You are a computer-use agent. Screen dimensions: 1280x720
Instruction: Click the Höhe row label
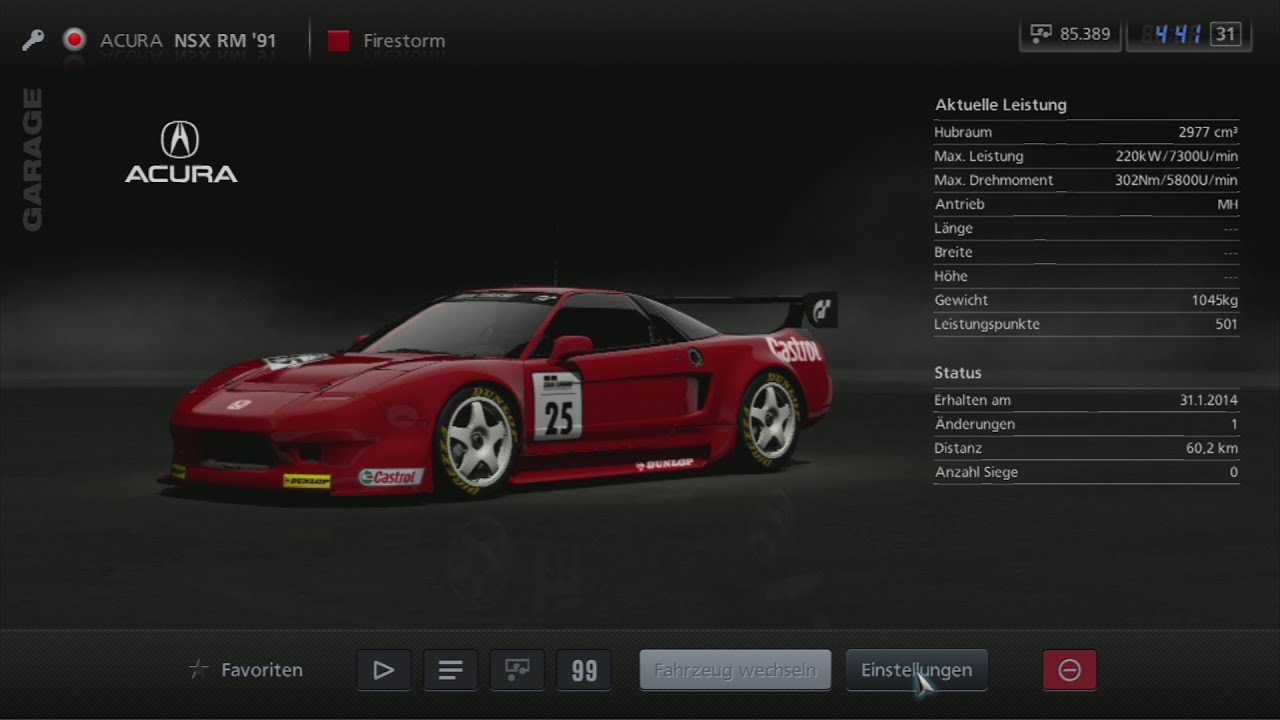pos(951,276)
